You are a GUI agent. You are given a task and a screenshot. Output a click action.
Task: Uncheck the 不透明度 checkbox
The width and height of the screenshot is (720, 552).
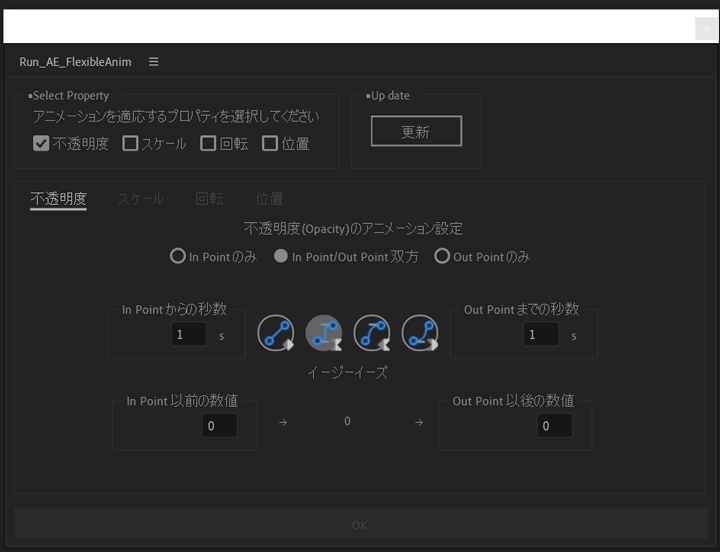pyautogui.click(x=41, y=143)
